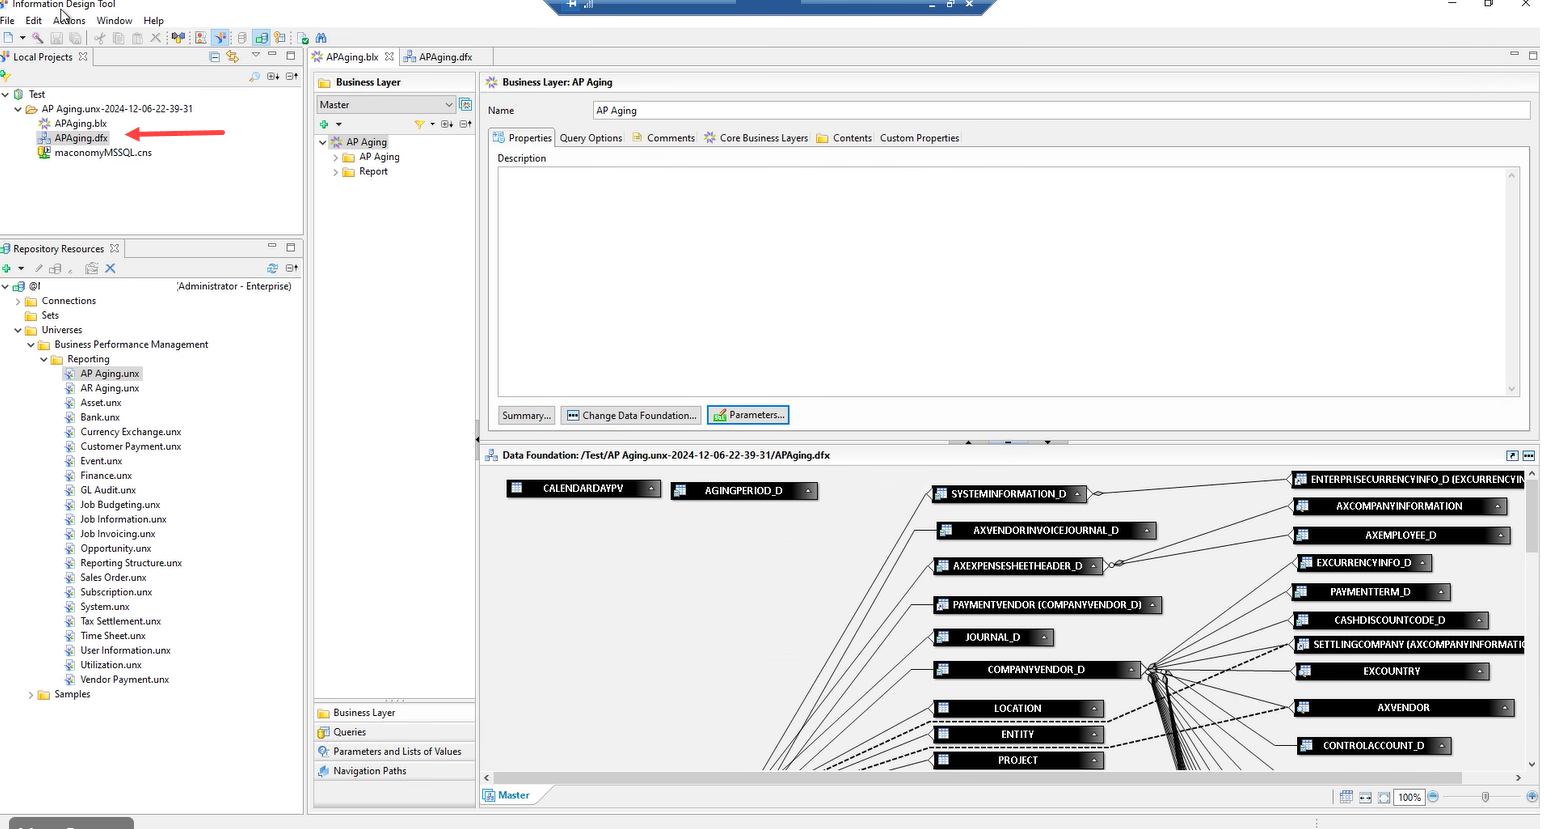Expand the Samples folder in repository tree
Viewport: 1544px width, 829px height.
(31, 695)
